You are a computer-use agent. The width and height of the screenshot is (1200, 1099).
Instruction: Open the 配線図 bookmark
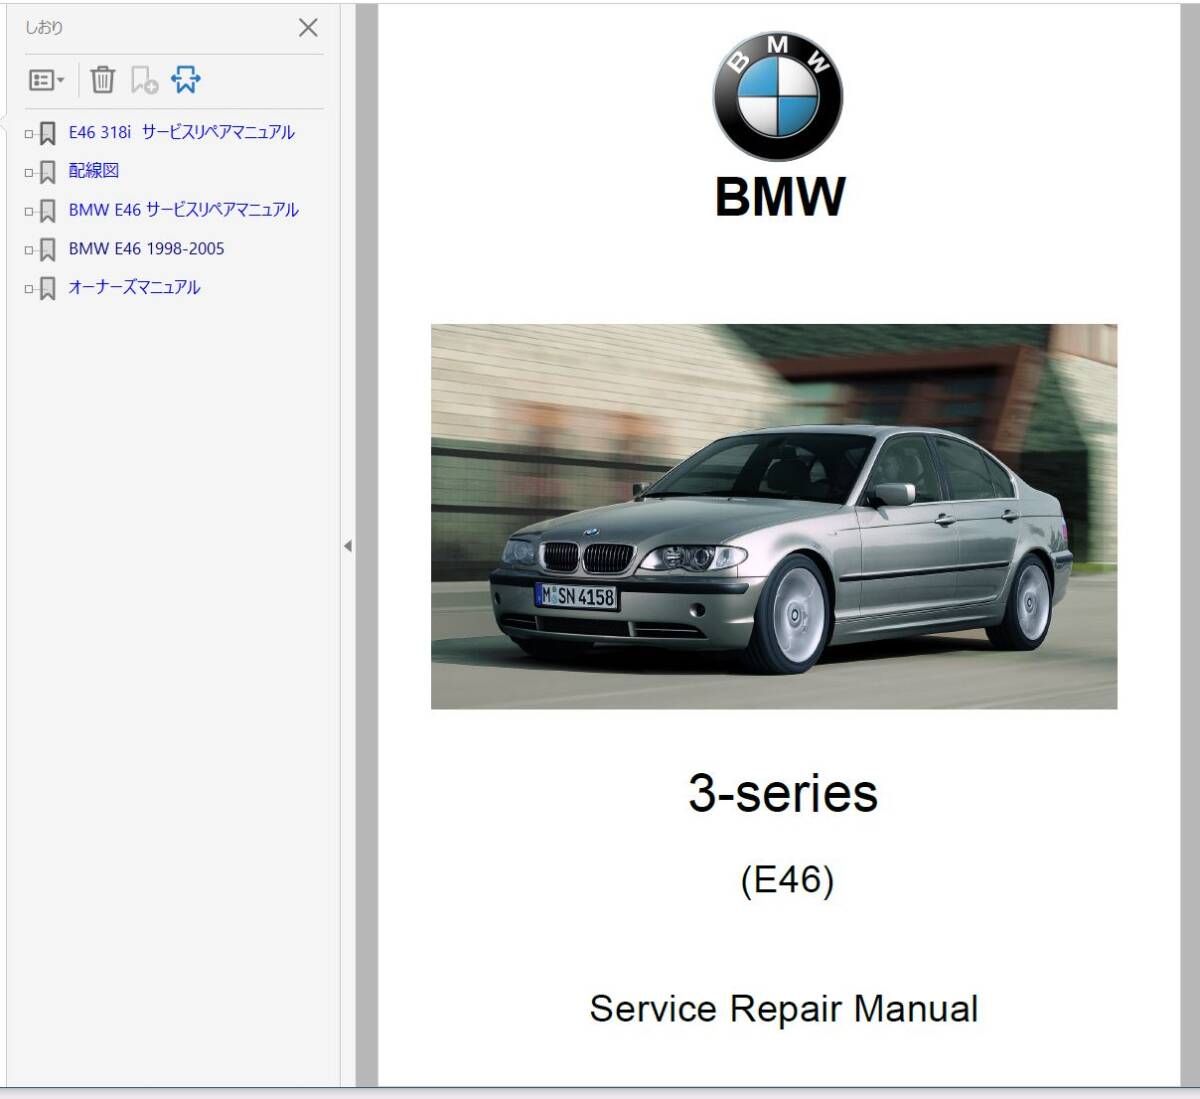(94, 171)
